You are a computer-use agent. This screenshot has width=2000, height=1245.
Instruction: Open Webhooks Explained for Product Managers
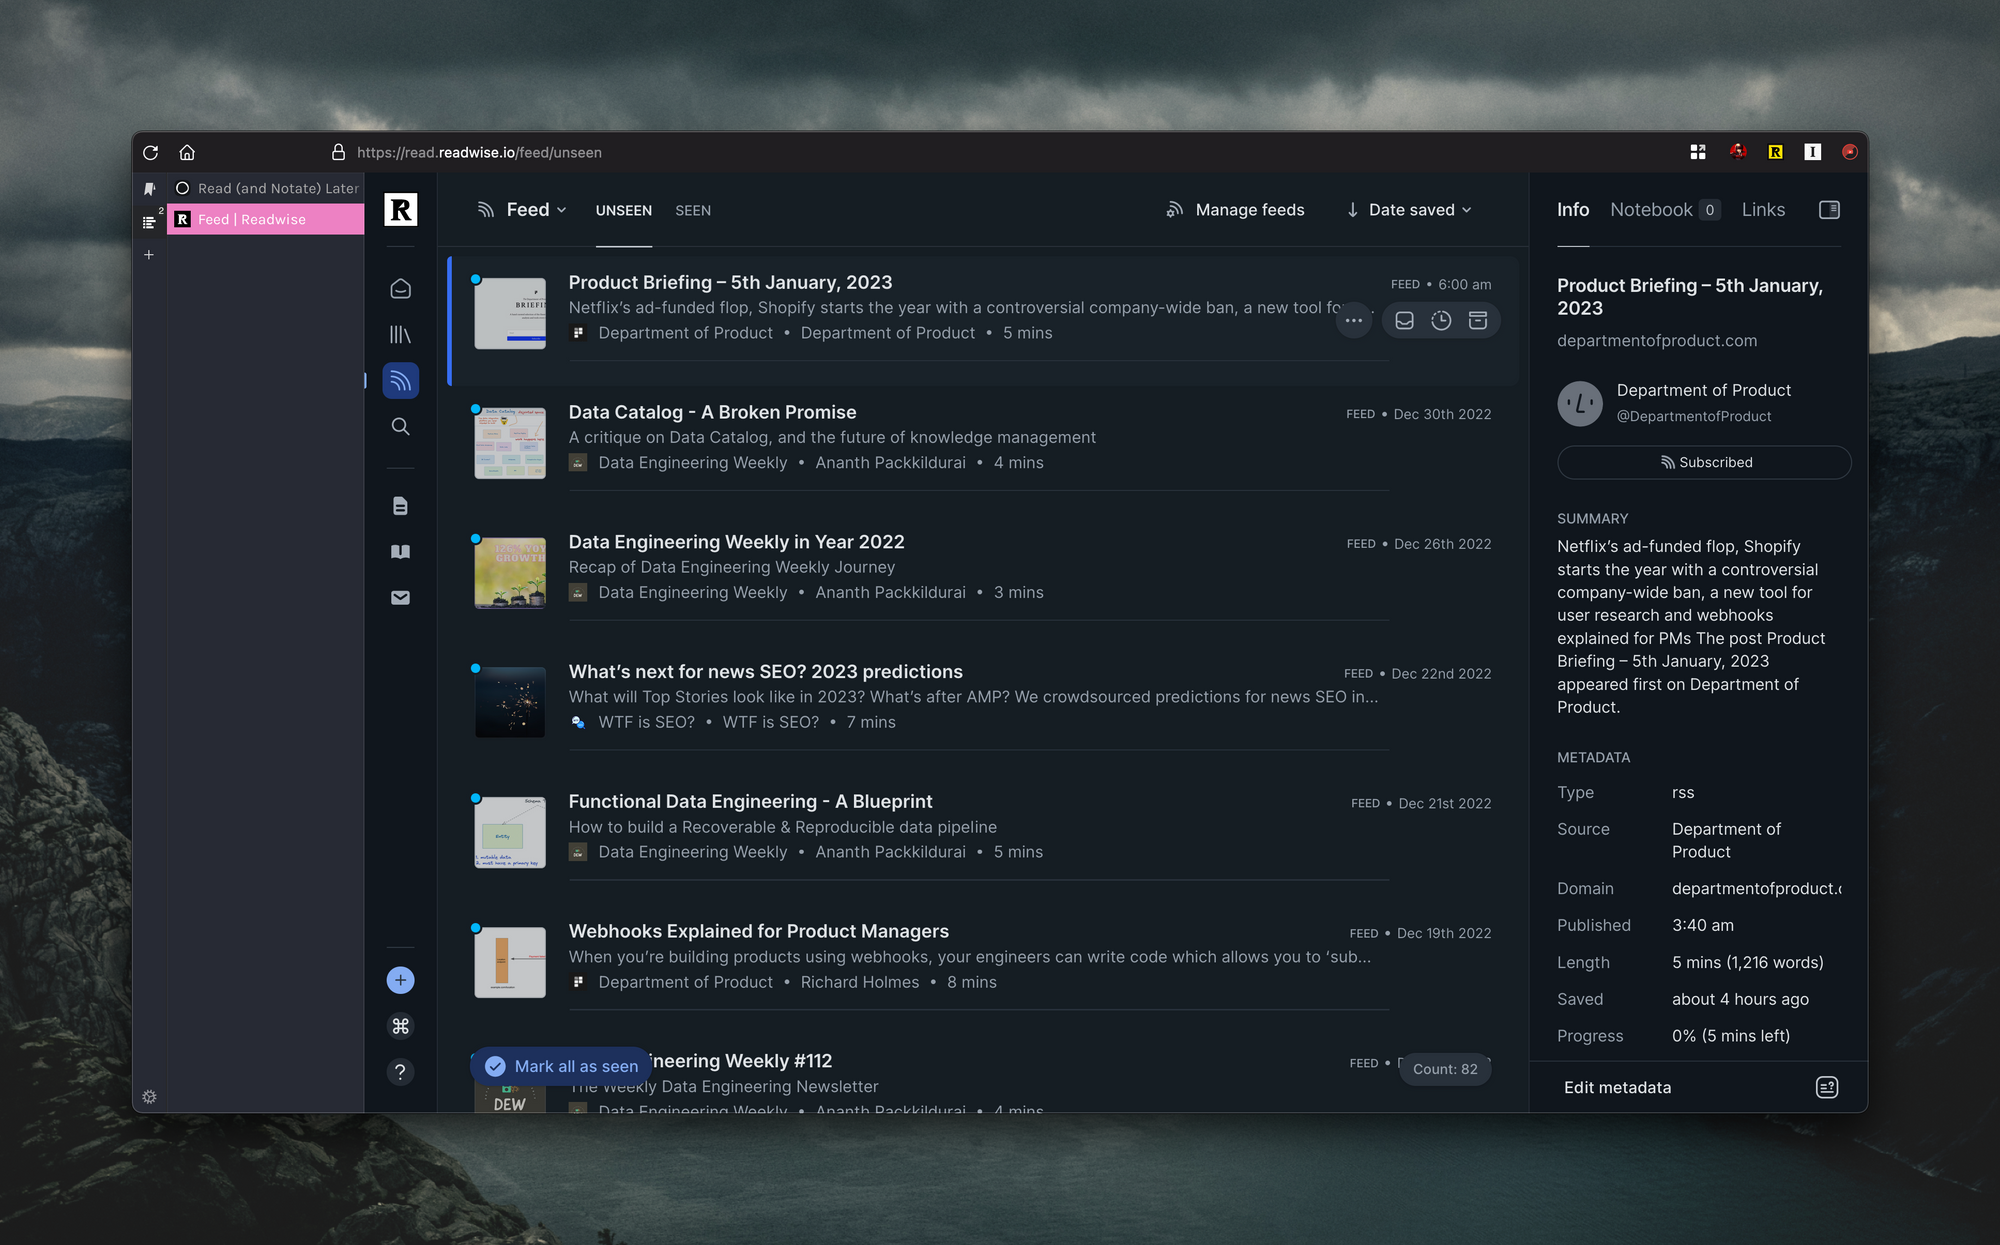coord(758,931)
